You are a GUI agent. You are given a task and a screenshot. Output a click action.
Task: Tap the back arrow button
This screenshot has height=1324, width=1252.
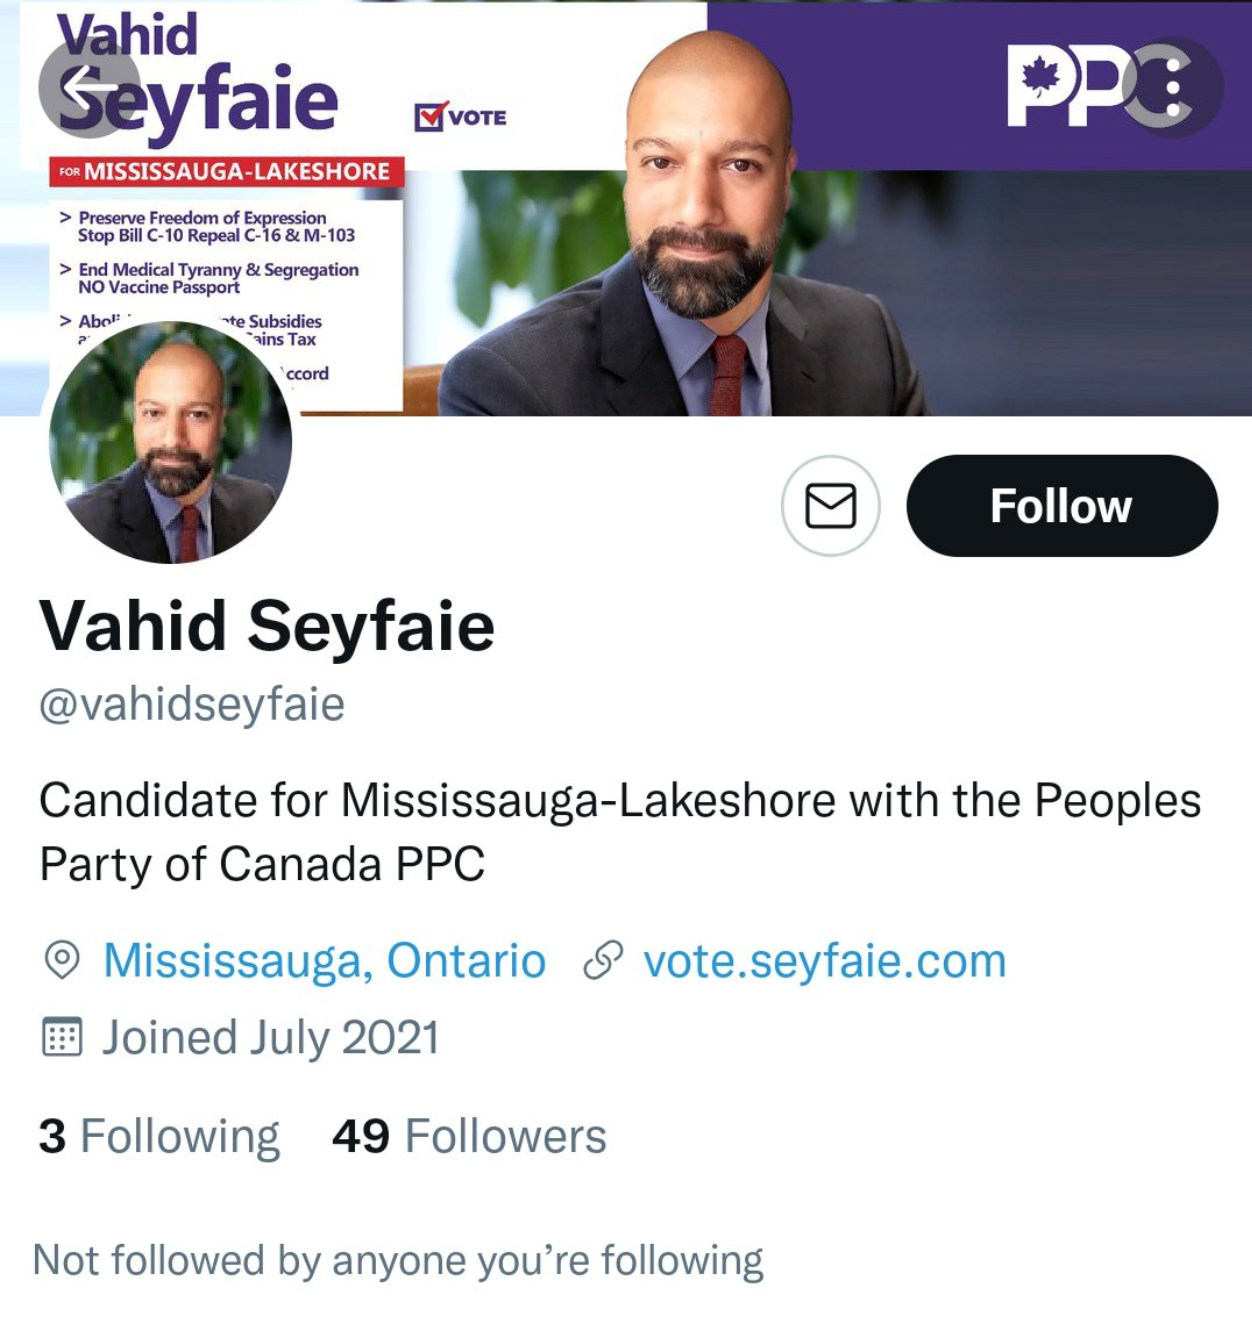coord(89,87)
